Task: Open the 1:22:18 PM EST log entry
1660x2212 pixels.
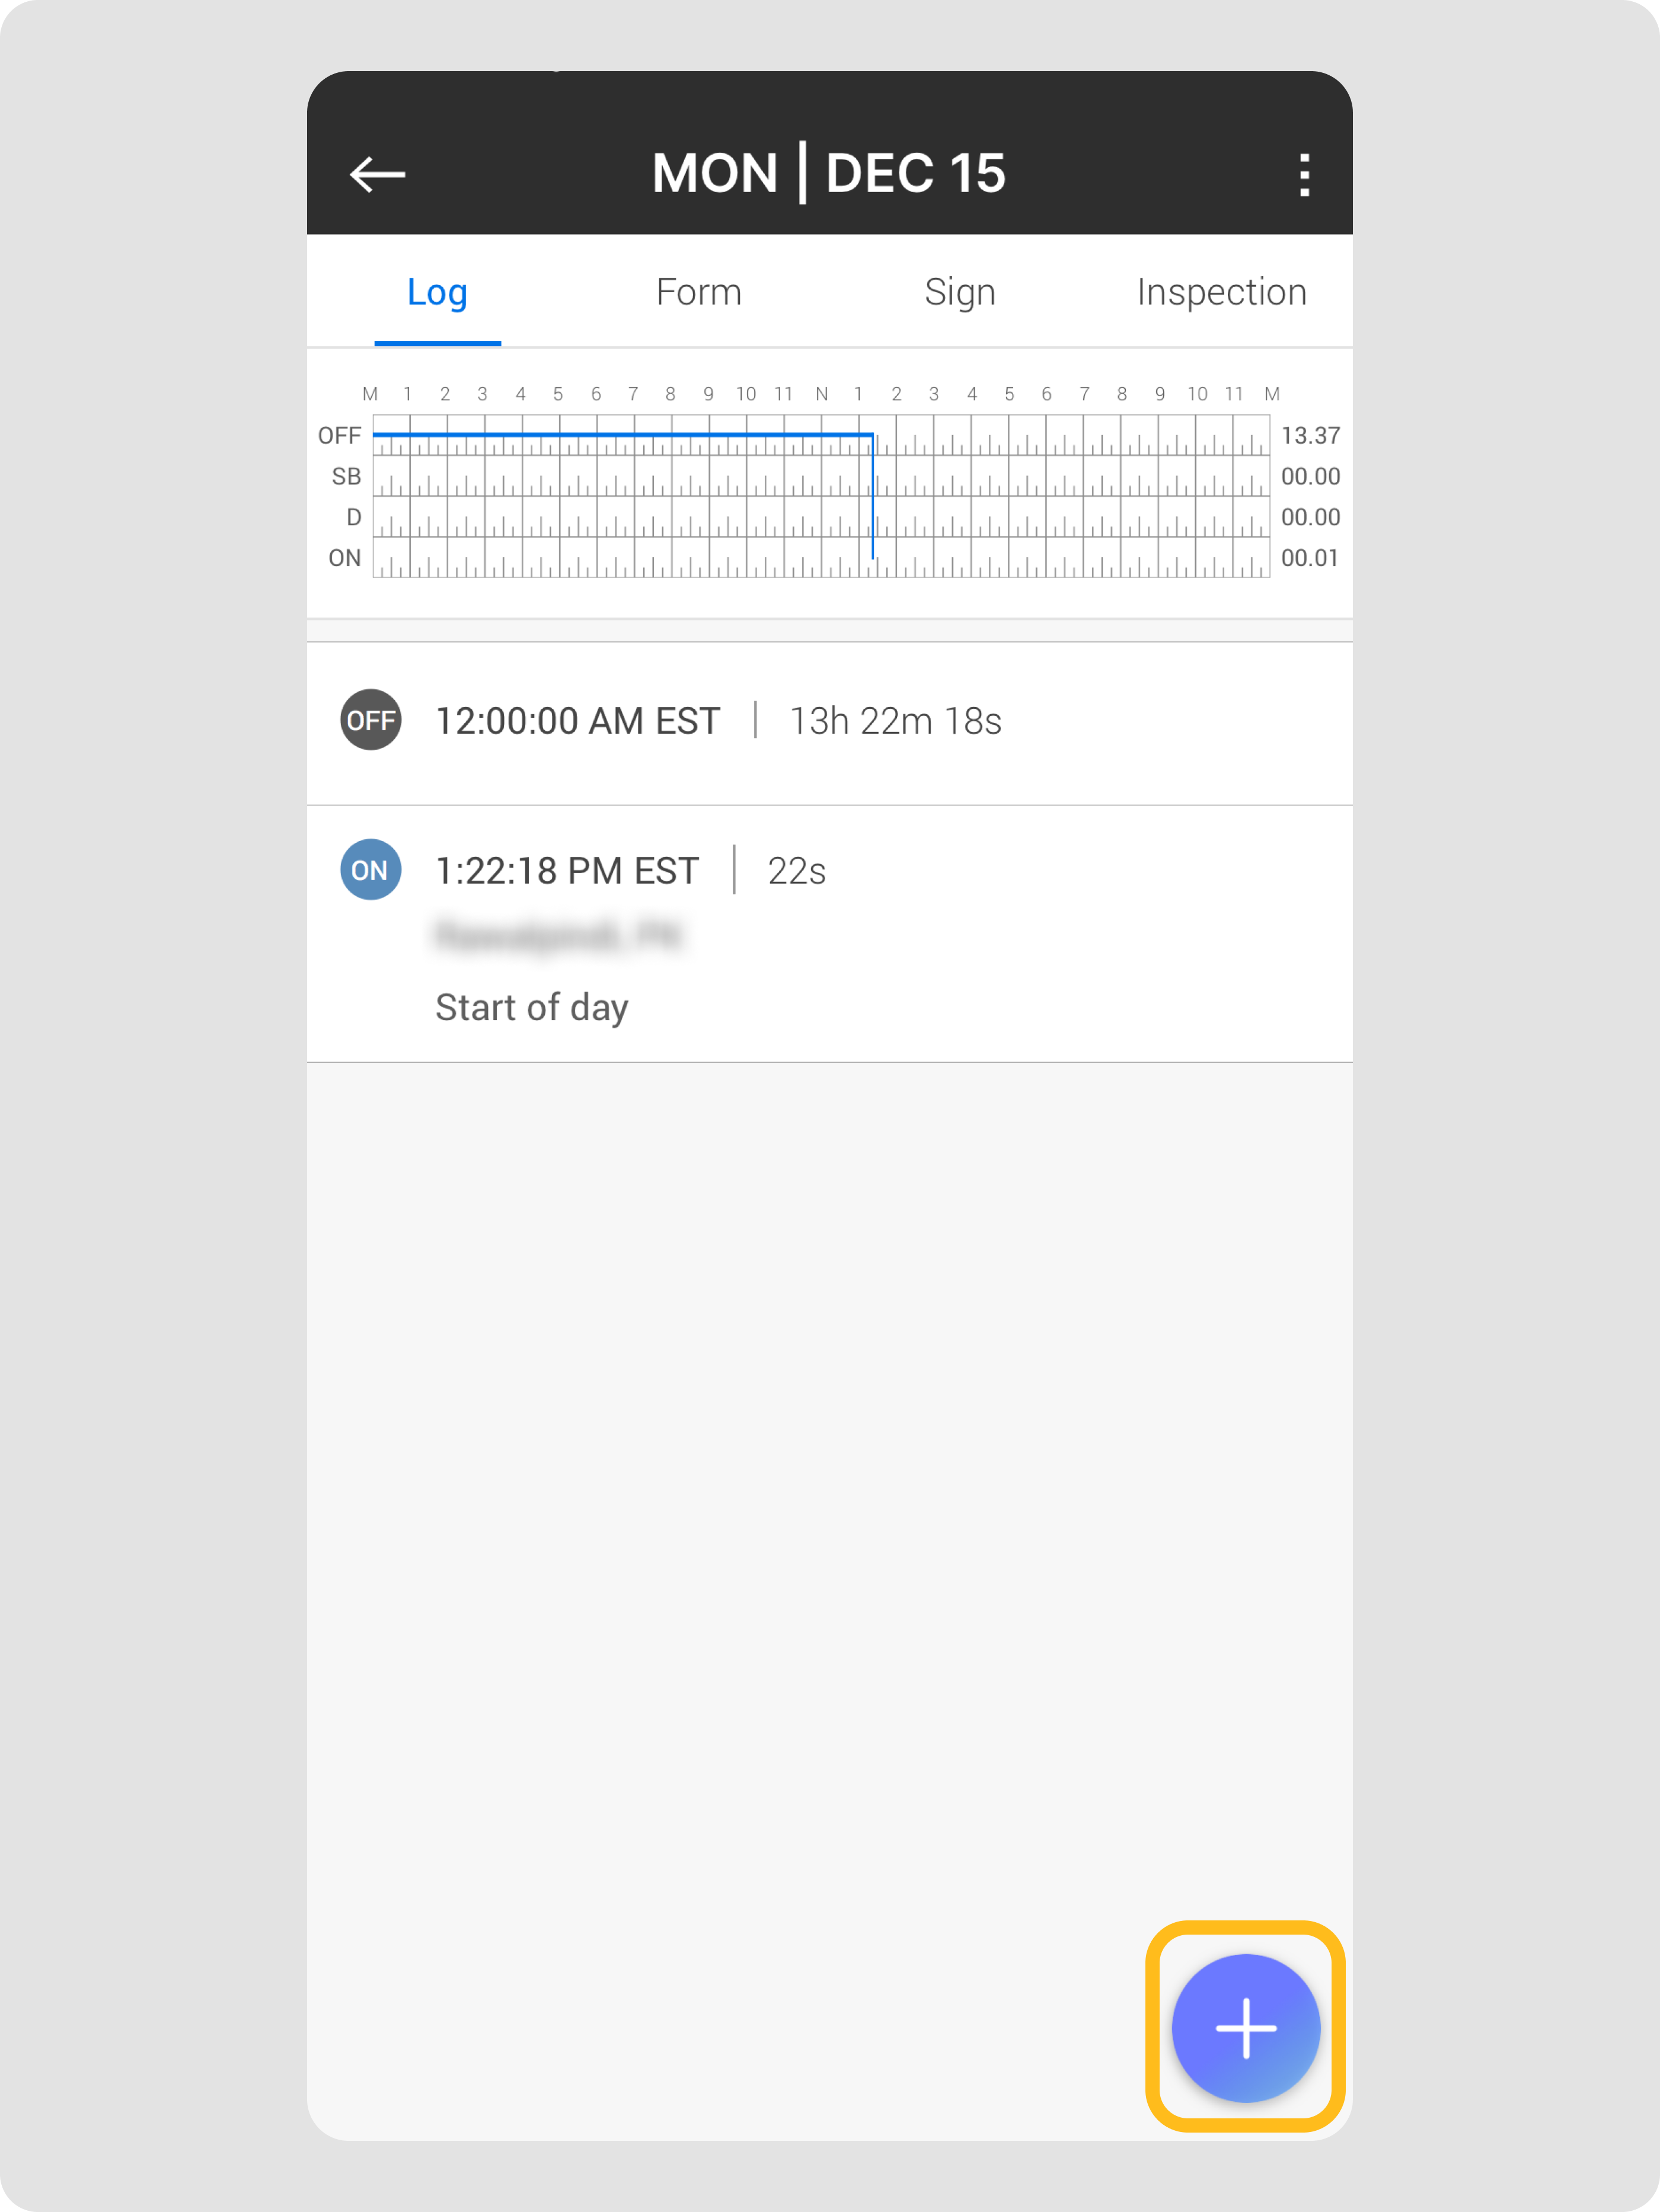Action: [x=567, y=871]
